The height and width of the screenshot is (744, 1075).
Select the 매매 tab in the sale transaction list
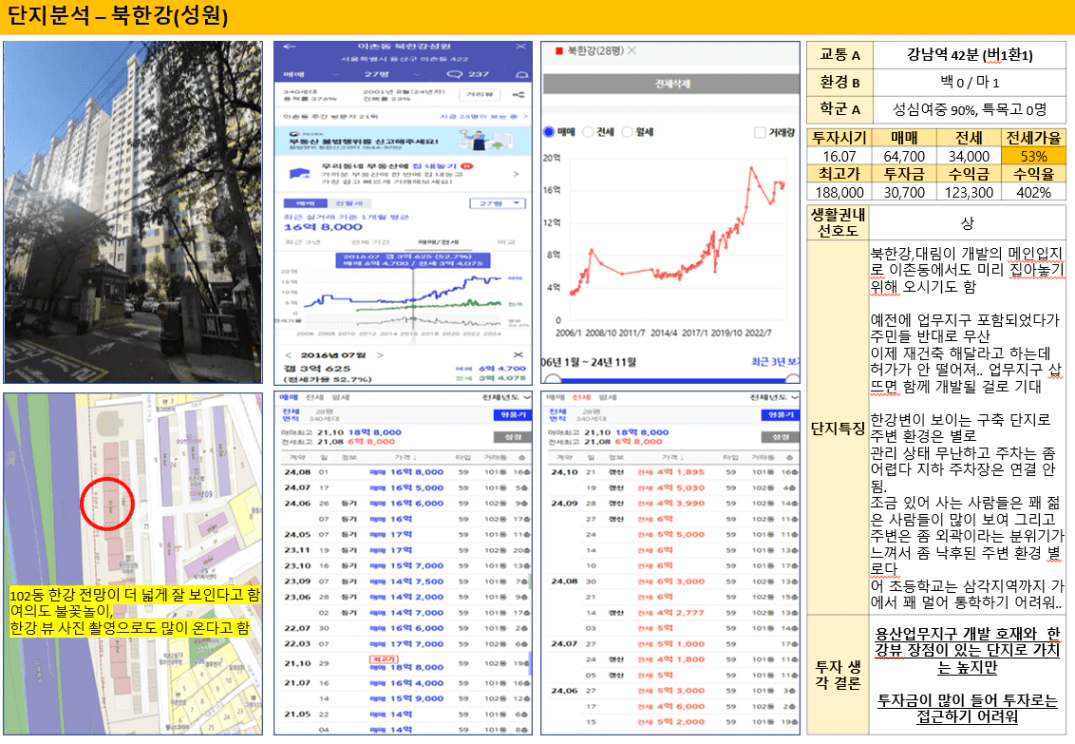coord(289,397)
